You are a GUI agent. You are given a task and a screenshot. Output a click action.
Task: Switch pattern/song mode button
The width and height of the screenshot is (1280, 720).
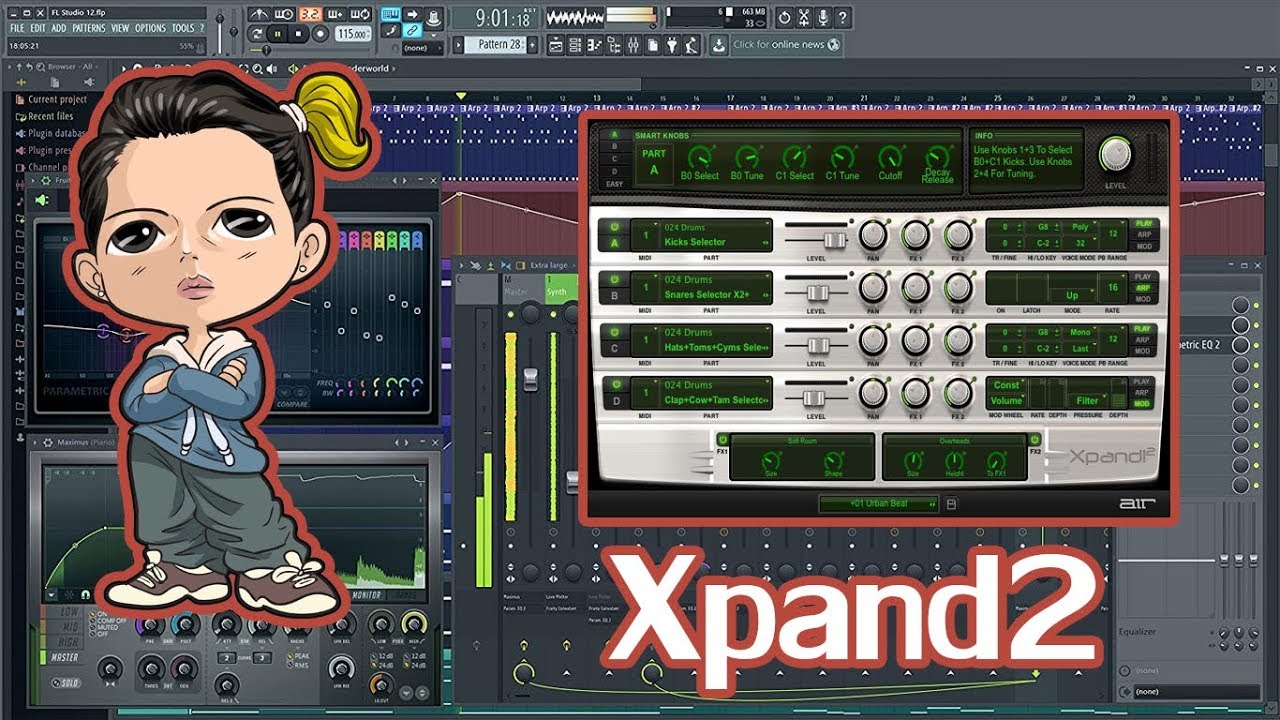[x=257, y=34]
